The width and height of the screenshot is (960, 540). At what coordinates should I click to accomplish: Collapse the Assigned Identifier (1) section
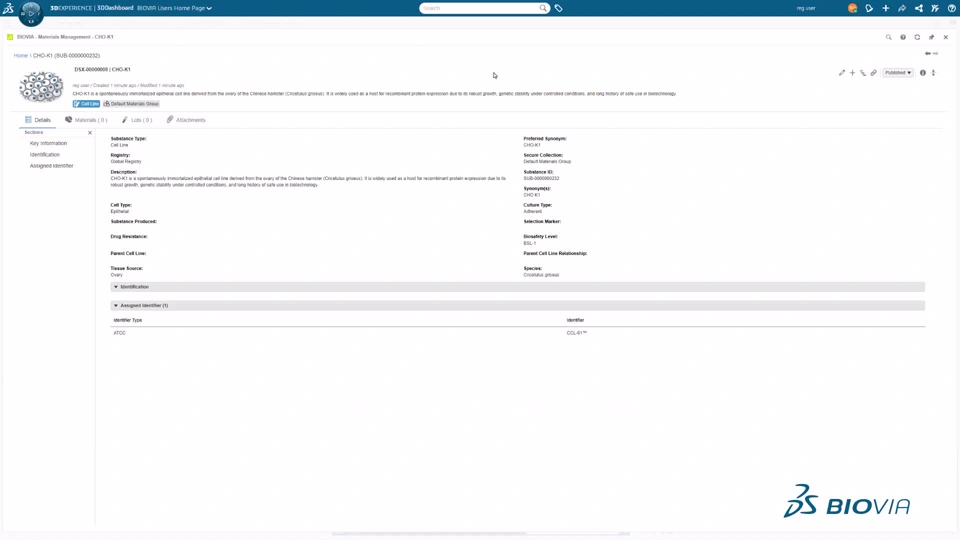click(x=517, y=306)
